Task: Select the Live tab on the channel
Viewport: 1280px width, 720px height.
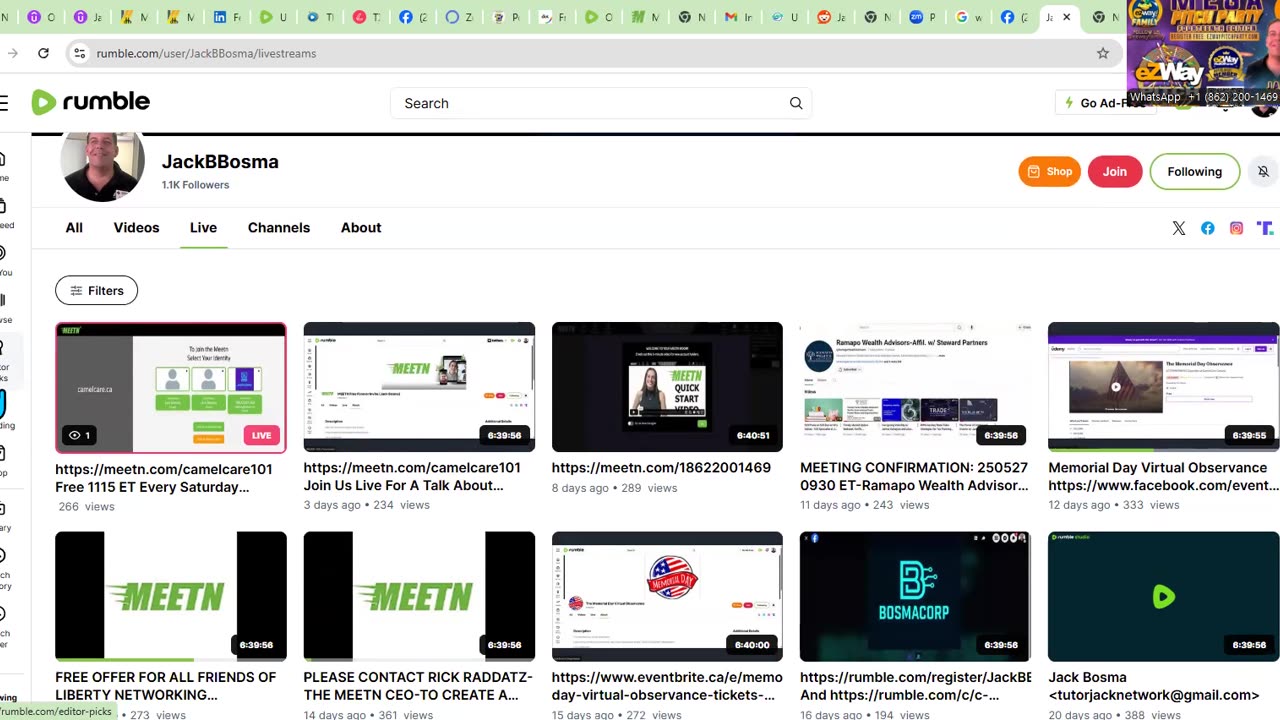Action: 203,228
